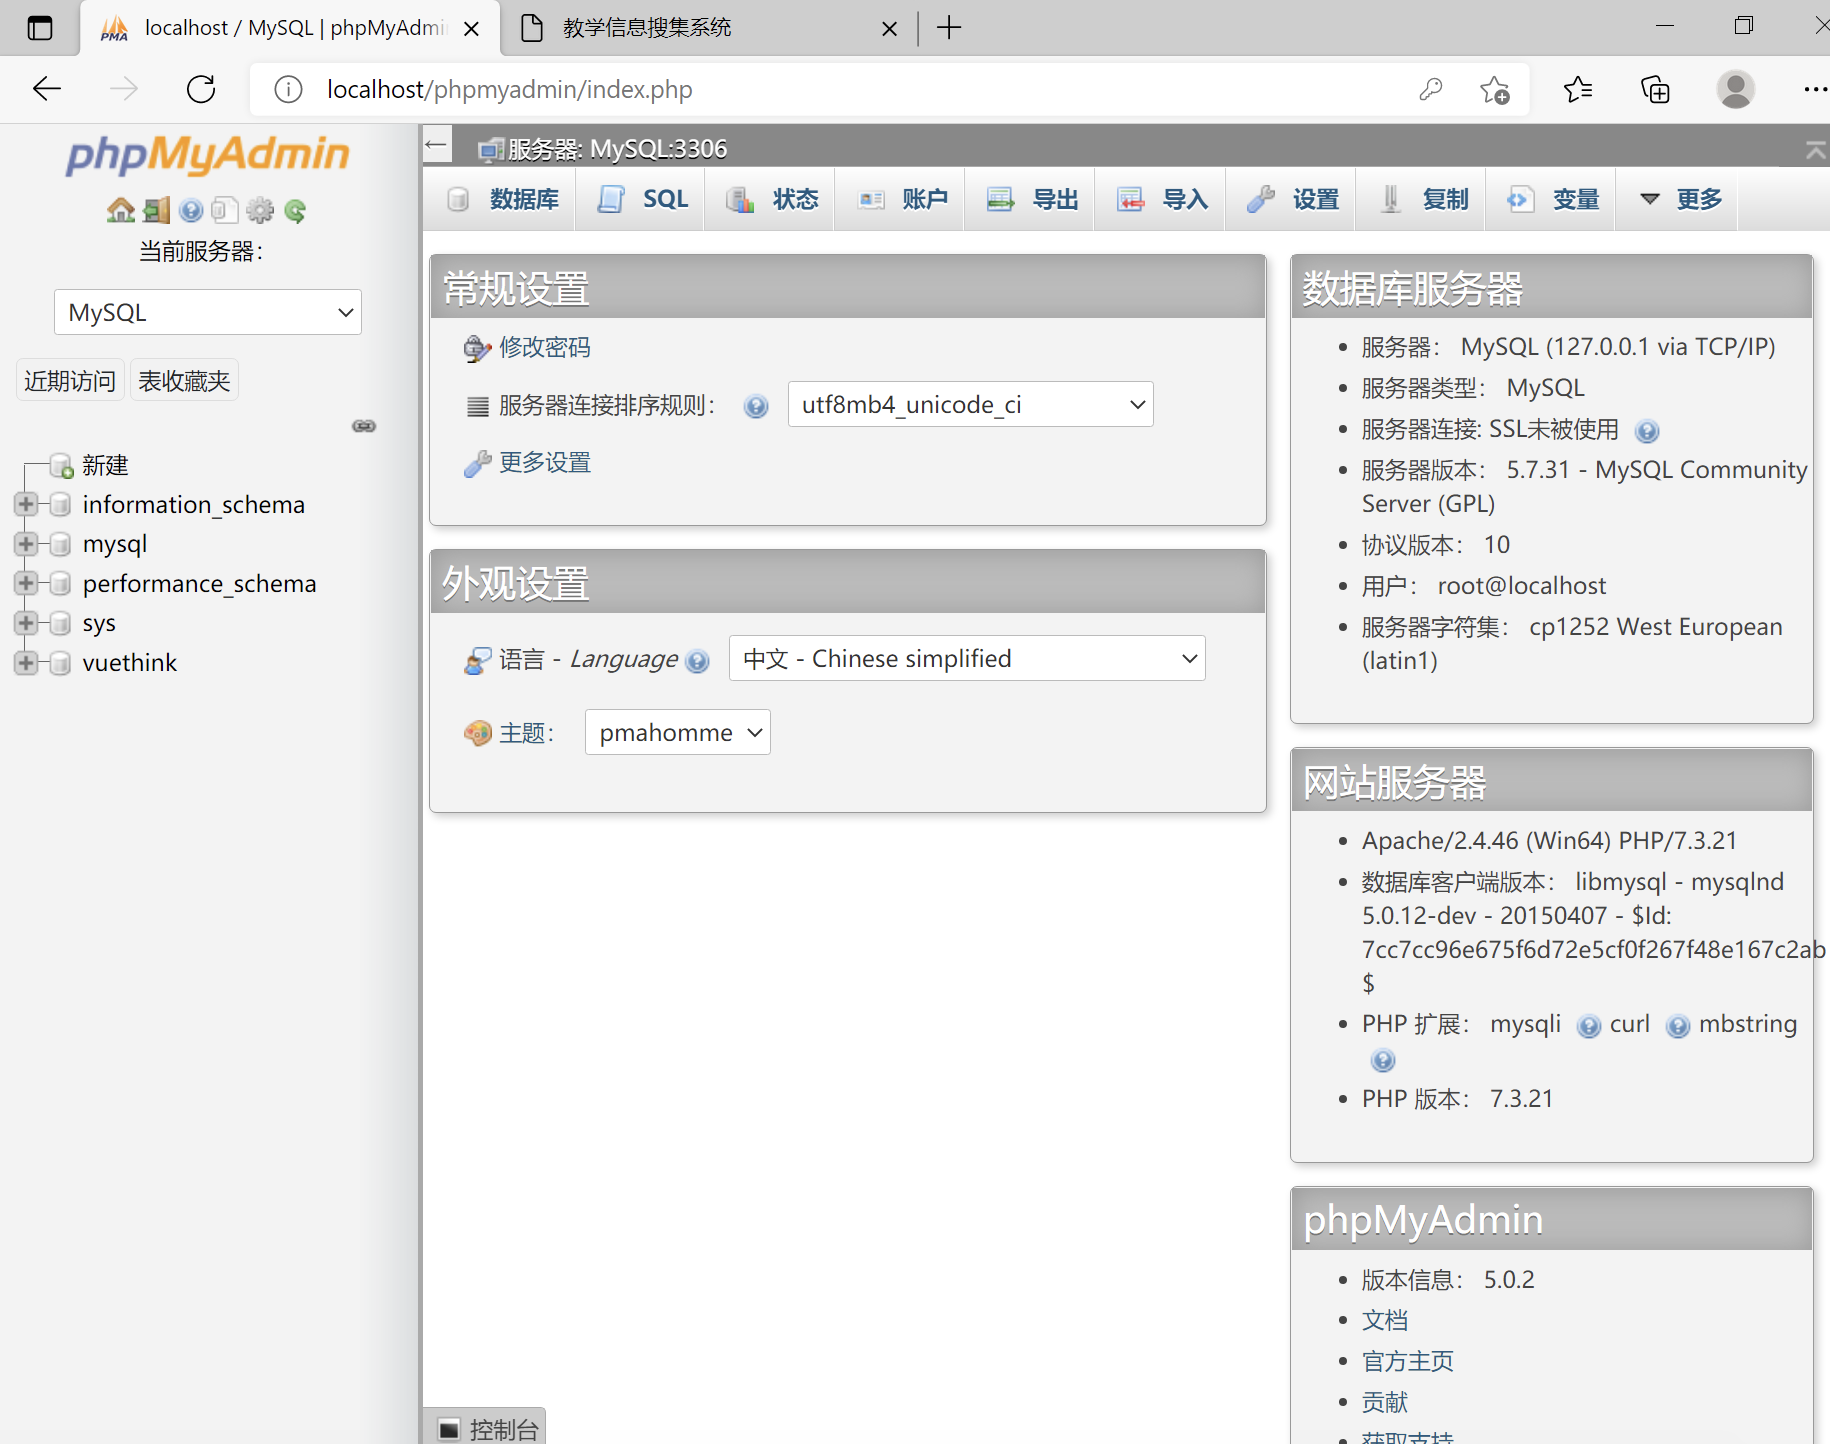Open browser collections icon
1830x1444 pixels.
(1655, 89)
